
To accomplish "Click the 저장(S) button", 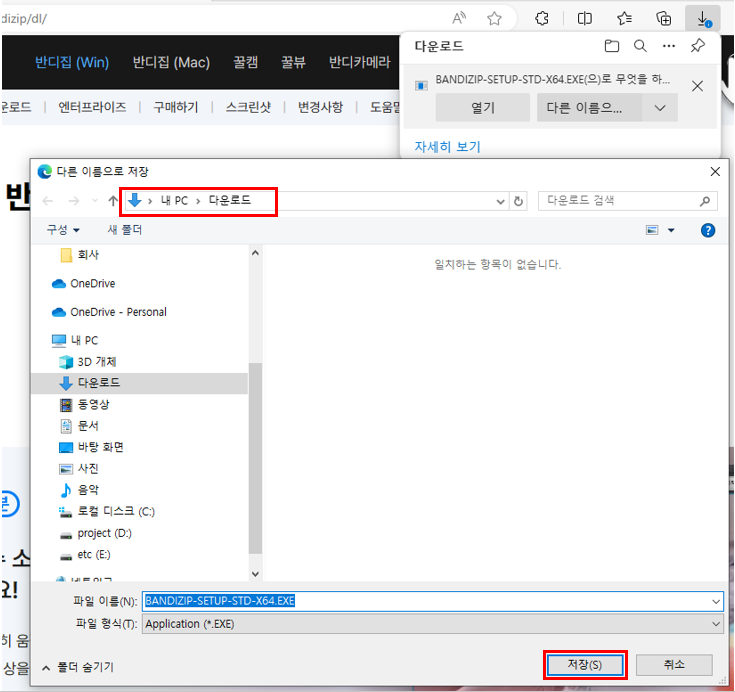I will (x=585, y=664).
